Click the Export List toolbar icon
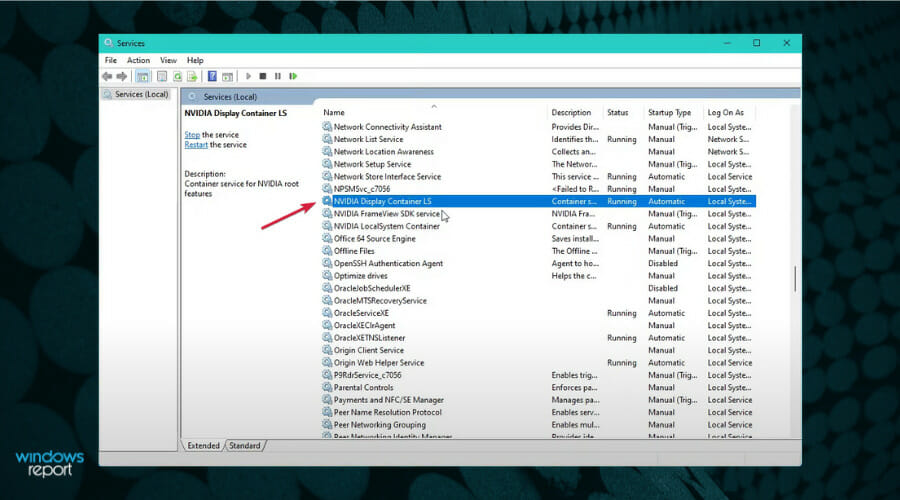Viewport: 900px width, 500px height. pyautogui.click(x=192, y=76)
